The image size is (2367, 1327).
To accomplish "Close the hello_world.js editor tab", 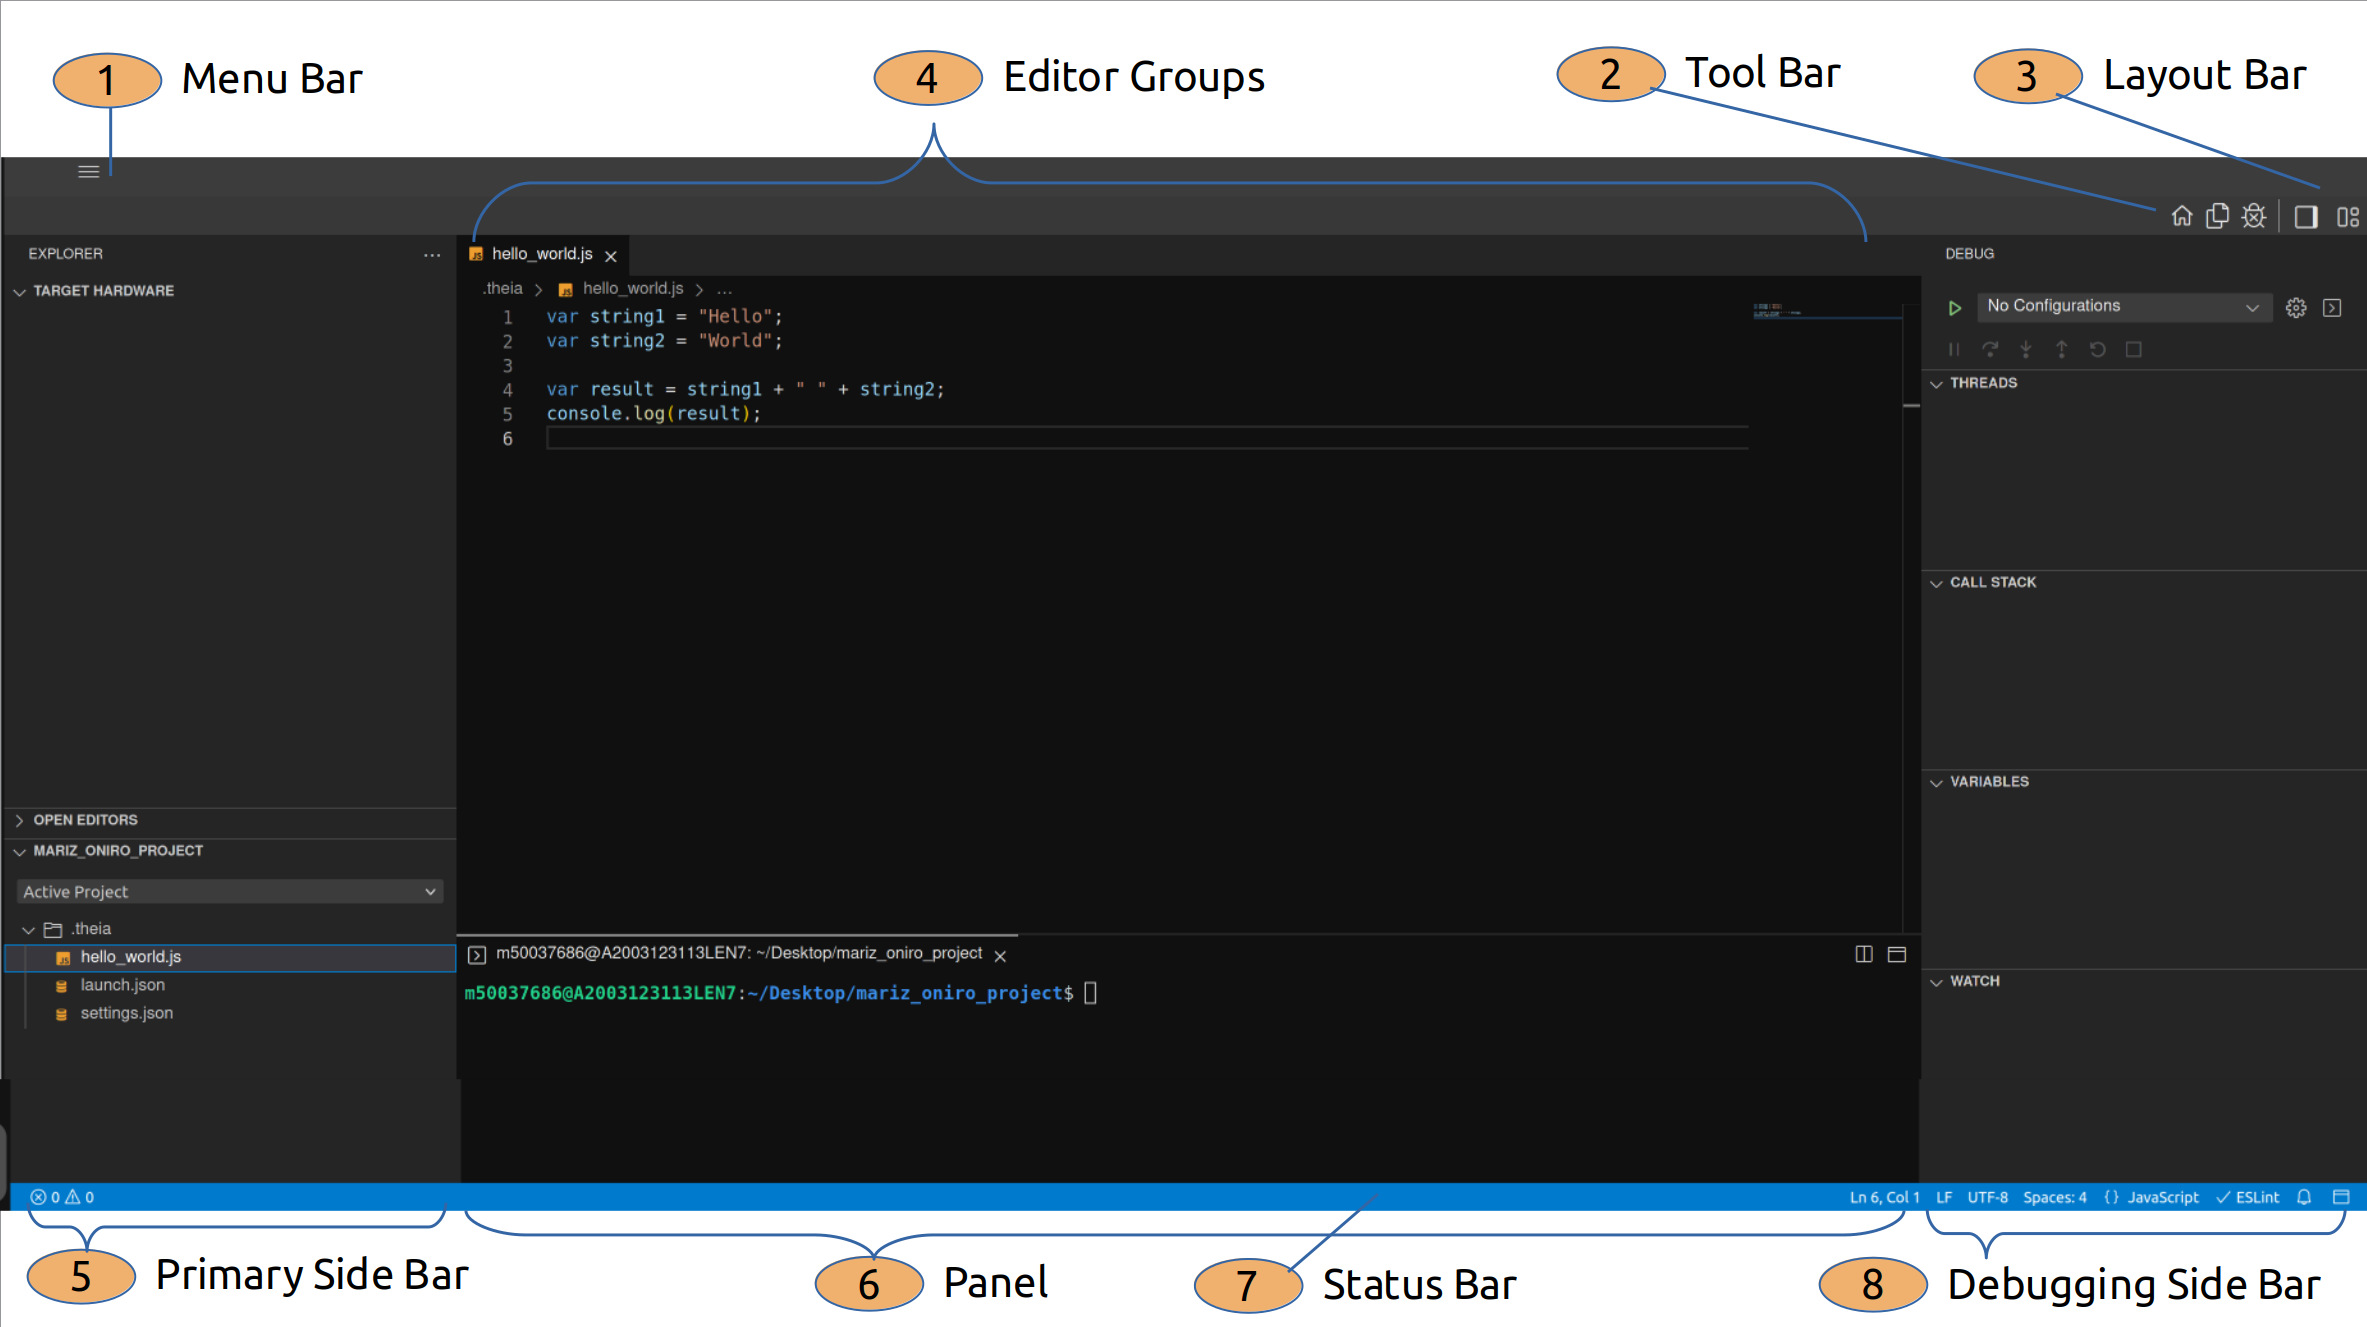I will pyautogui.click(x=611, y=256).
